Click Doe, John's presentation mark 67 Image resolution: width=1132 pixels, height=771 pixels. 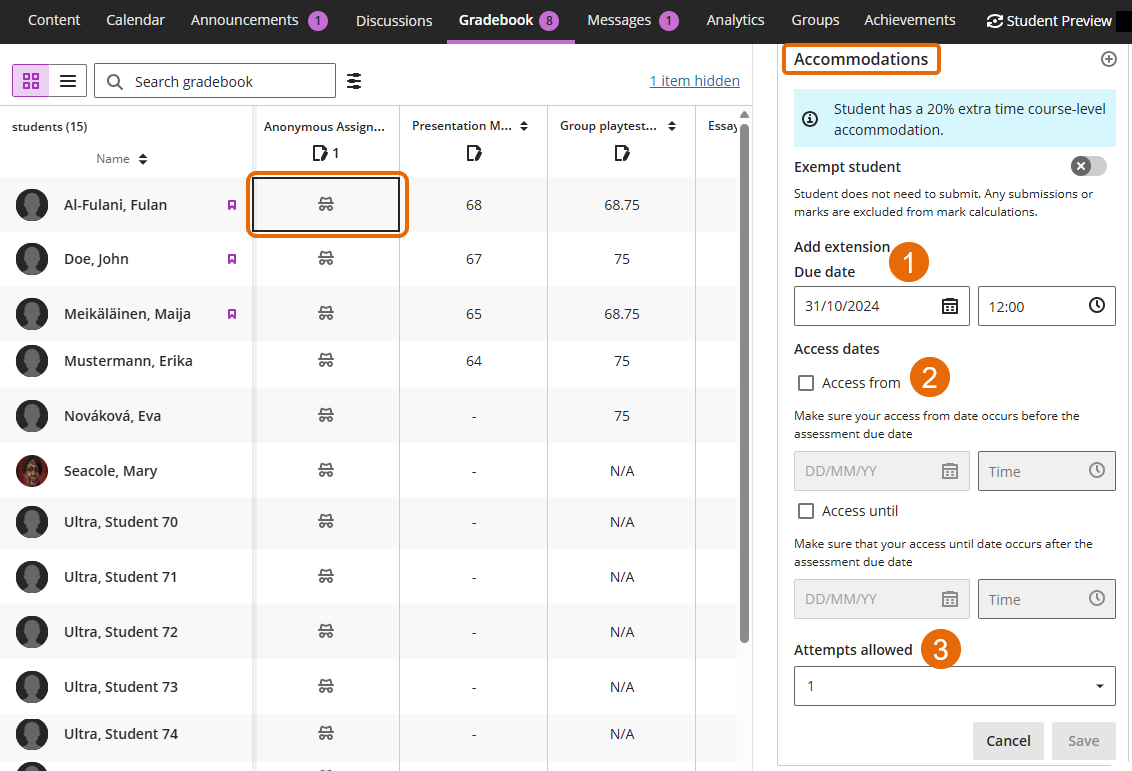[474, 258]
